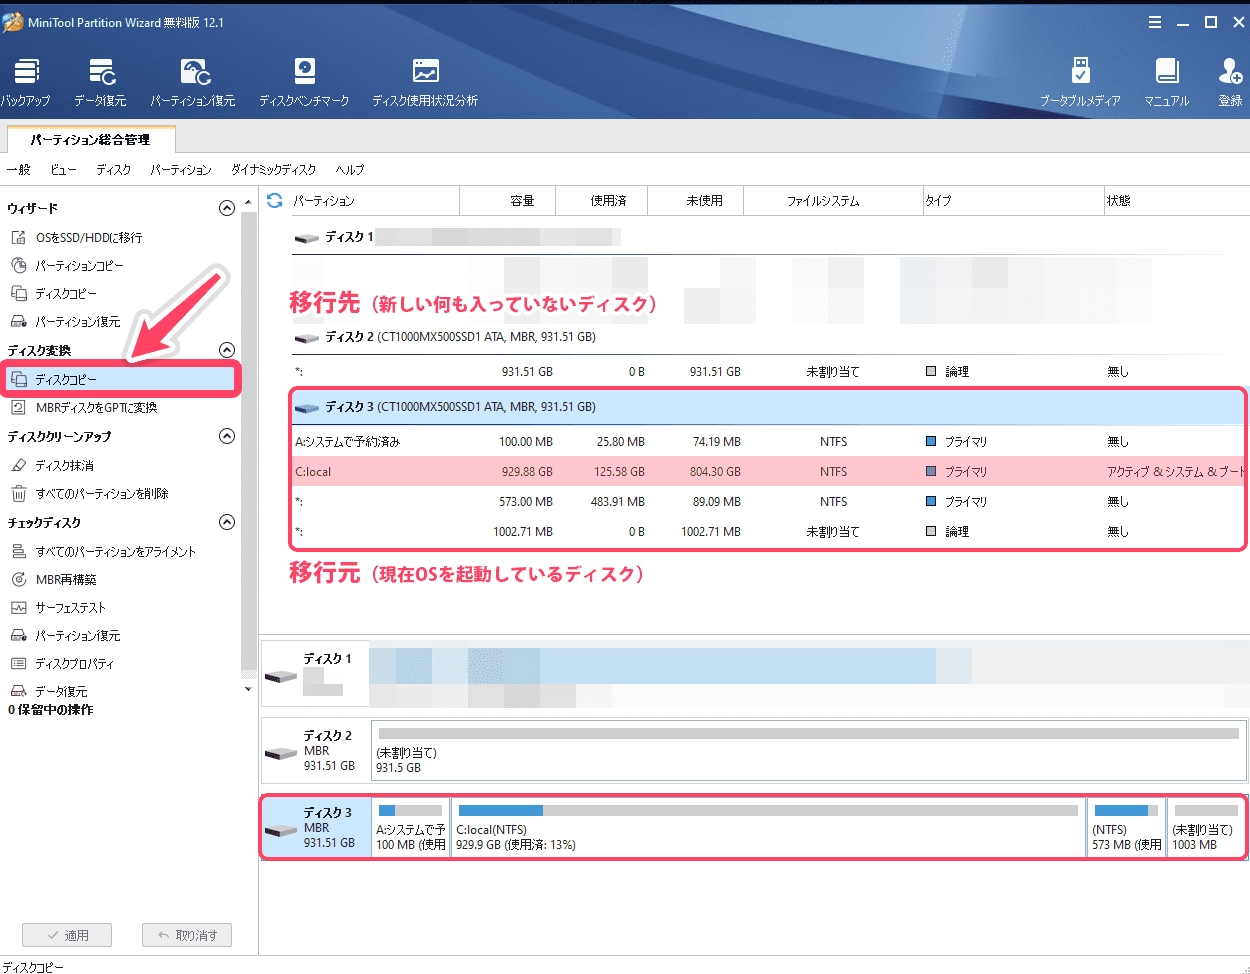The height and width of the screenshot is (974, 1250).
Task: Open the 一般 menu
Action: click(18, 170)
